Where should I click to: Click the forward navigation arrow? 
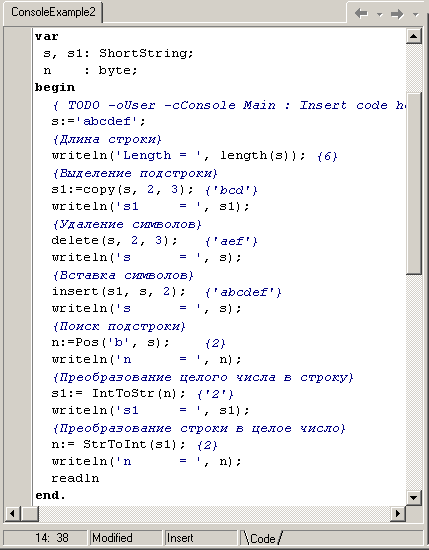pyautogui.click(x=397, y=14)
